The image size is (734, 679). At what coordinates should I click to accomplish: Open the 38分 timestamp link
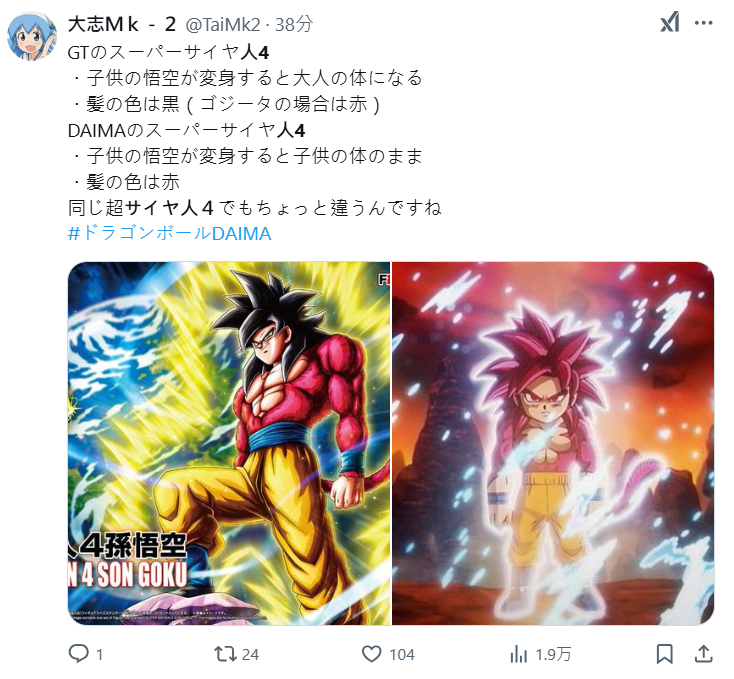tap(294, 24)
